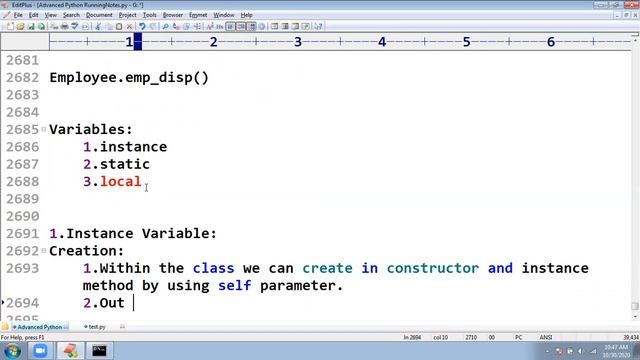The width and height of the screenshot is (640, 360).
Task: Click the word 'constructor' on line 2693
Action: (433, 268)
